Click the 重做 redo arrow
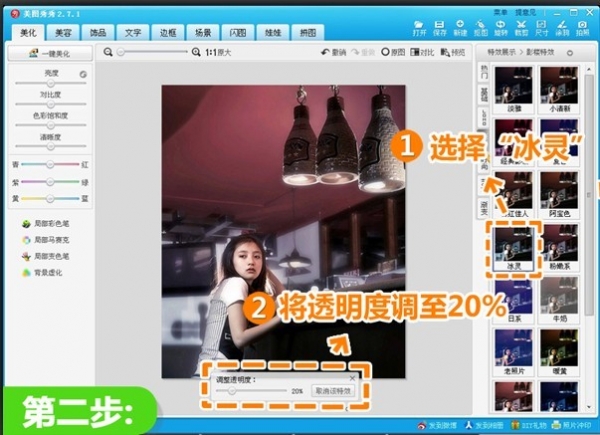 point(362,52)
